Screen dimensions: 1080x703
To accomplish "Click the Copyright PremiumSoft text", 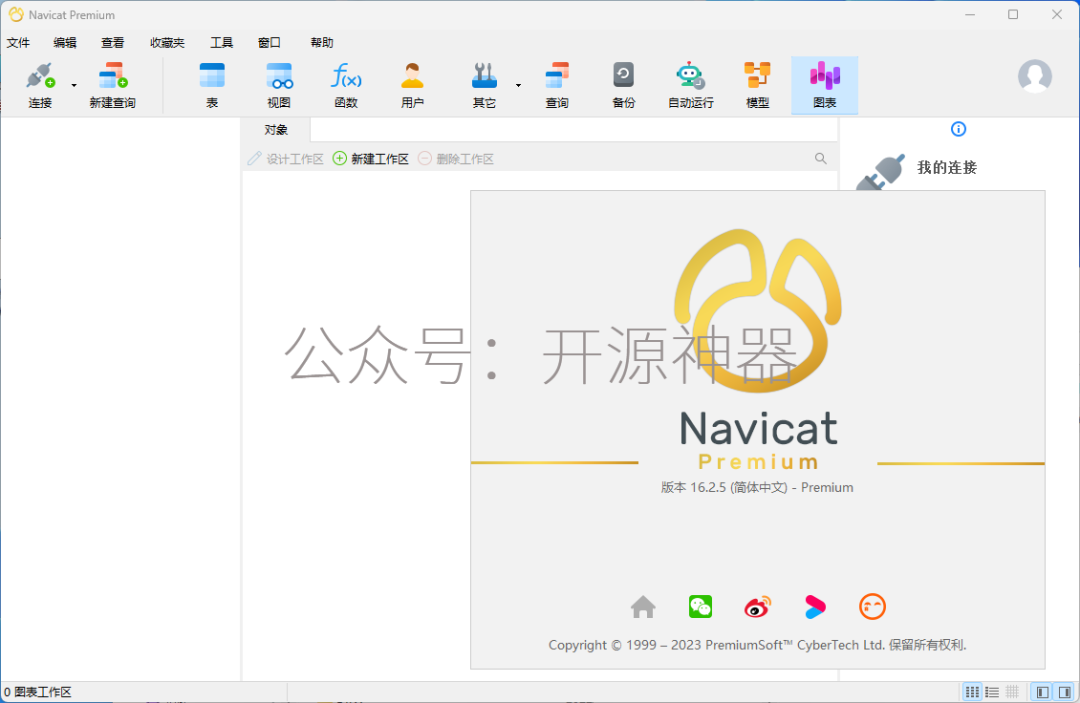I will point(758,645).
